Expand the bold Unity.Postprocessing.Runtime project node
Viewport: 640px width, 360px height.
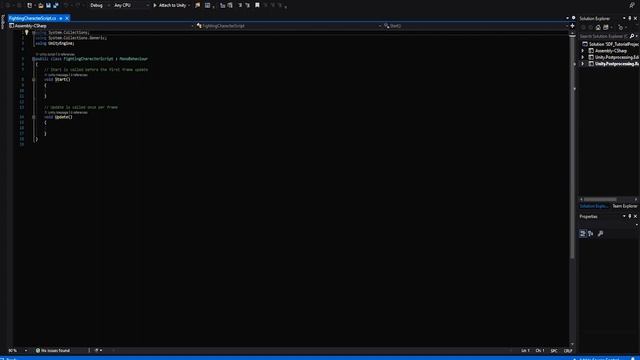tap(583, 64)
